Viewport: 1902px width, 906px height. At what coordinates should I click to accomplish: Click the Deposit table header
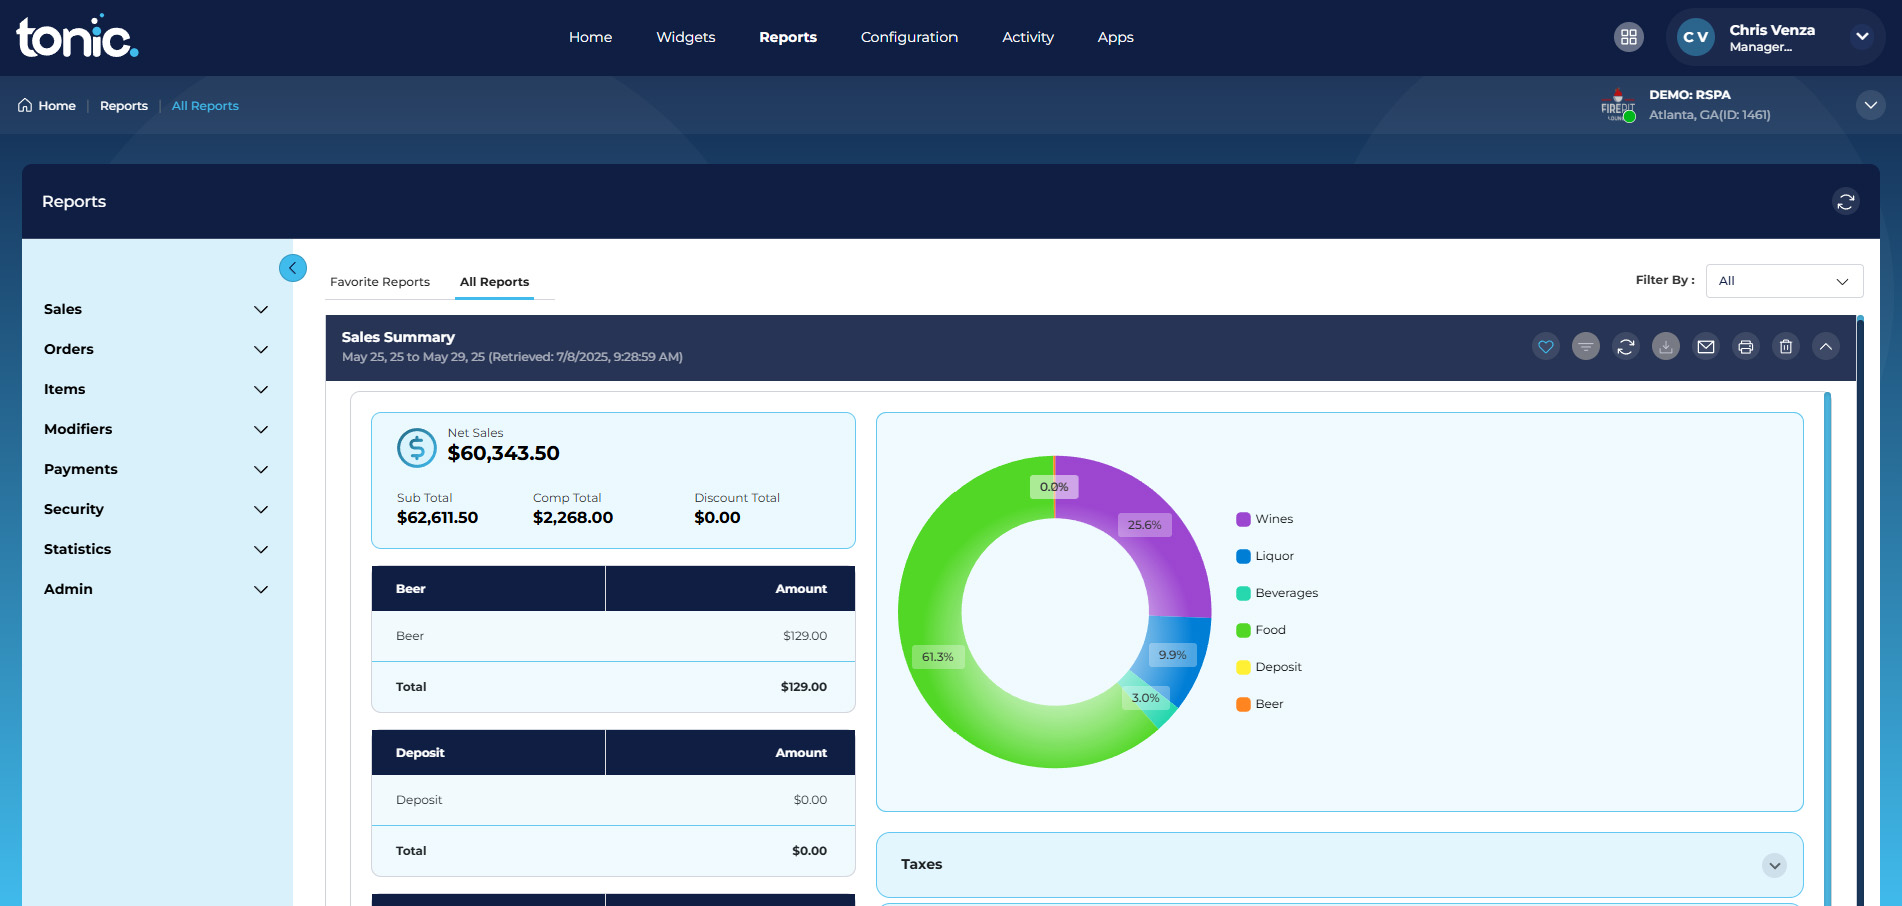pyautogui.click(x=613, y=753)
